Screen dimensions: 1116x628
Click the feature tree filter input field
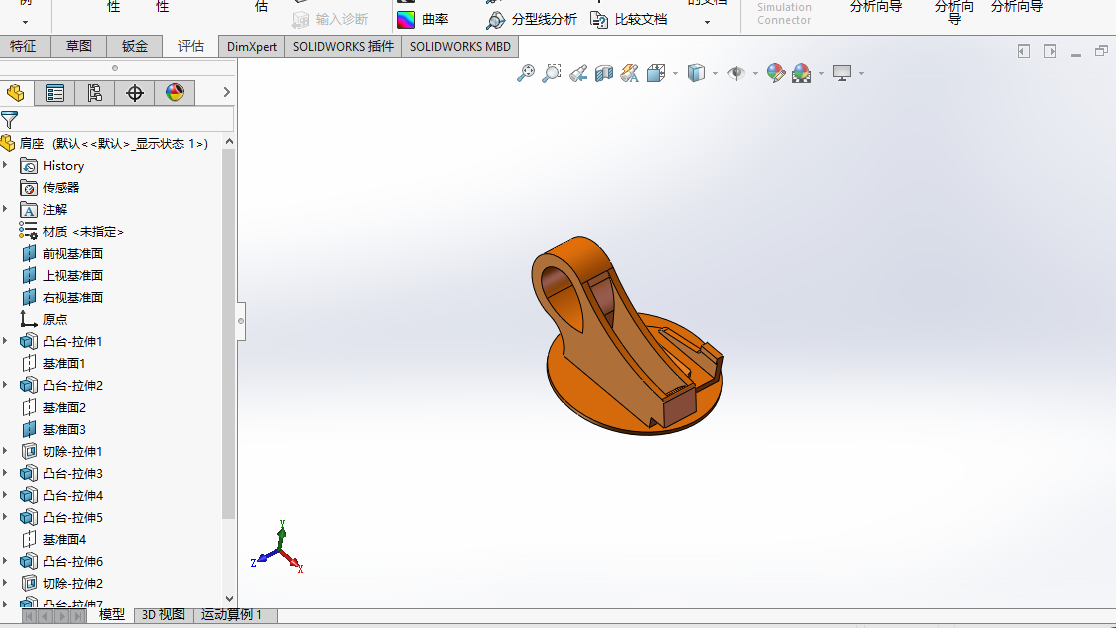125,120
